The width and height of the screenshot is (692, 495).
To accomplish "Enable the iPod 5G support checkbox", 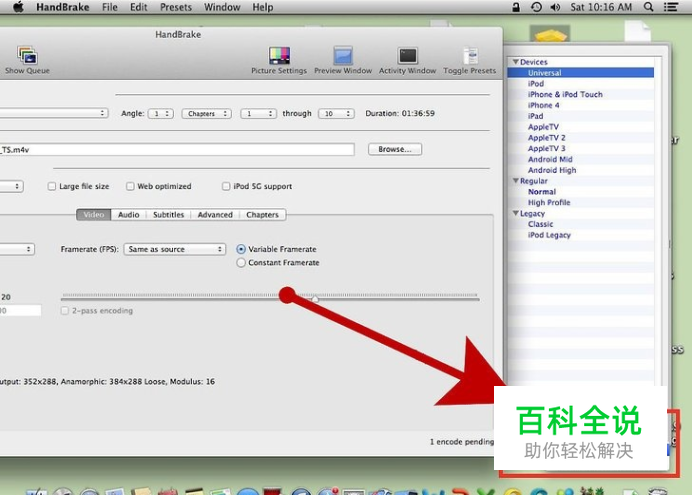I will (x=226, y=186).
